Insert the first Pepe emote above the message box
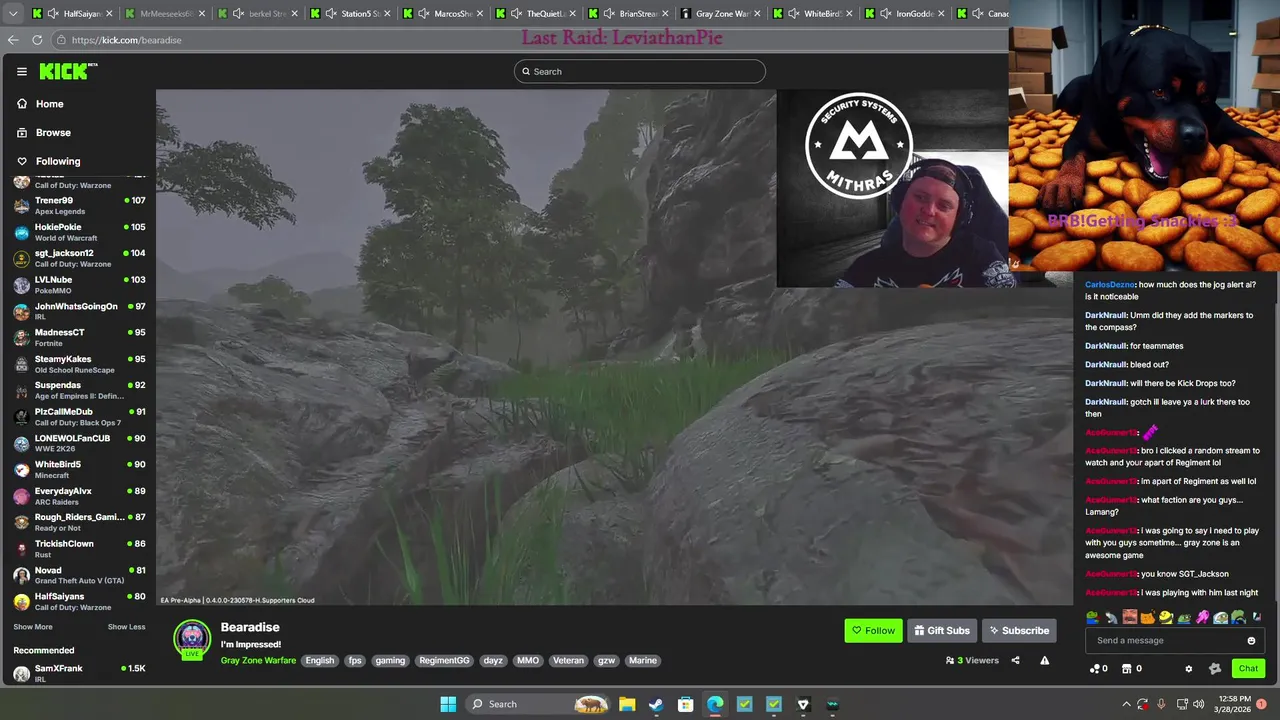Screen dimensions: 1280x720 tap(1093, 618)
